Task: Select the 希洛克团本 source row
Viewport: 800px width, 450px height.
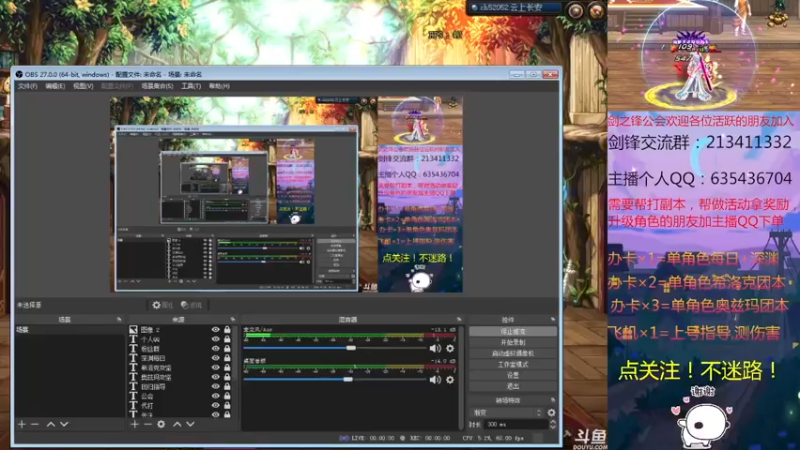Action: click(x=180, y=368)
